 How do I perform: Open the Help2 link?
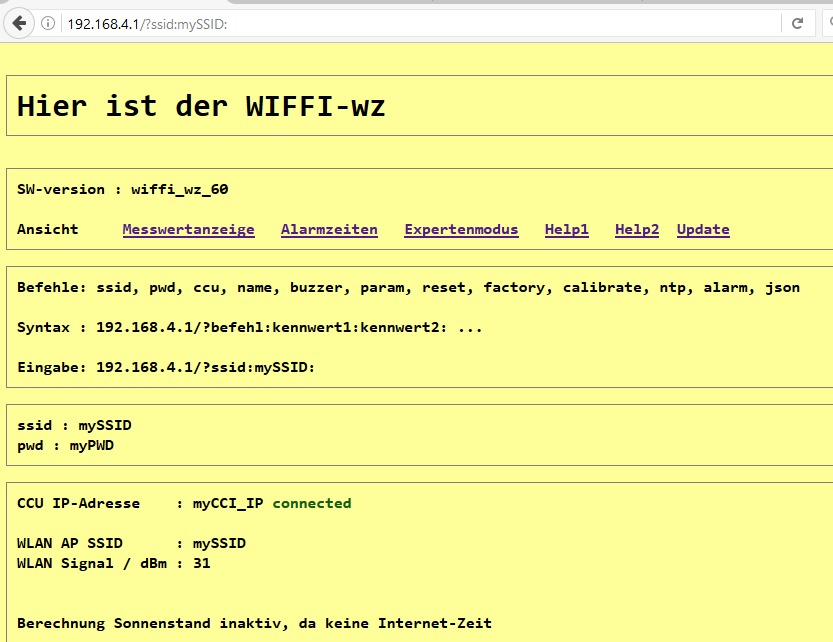click(637, 230)
